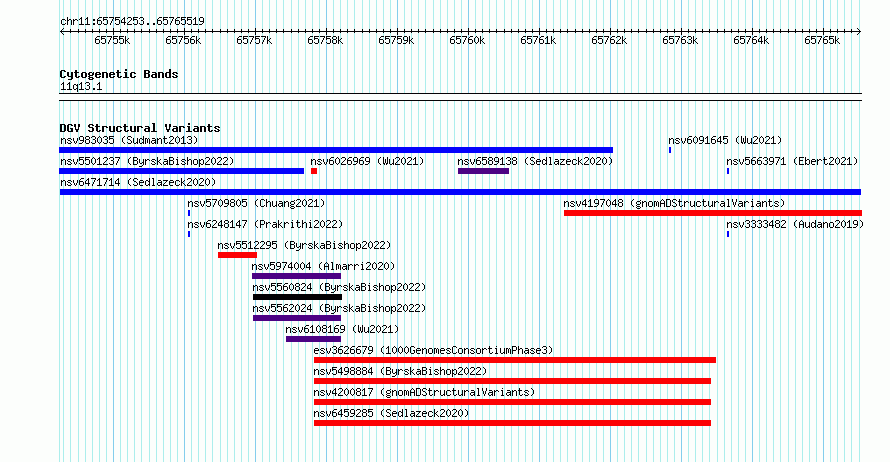
Task: Click the nsv983035 (Sudmant2013) label
Action: click(x=129, y=140)
